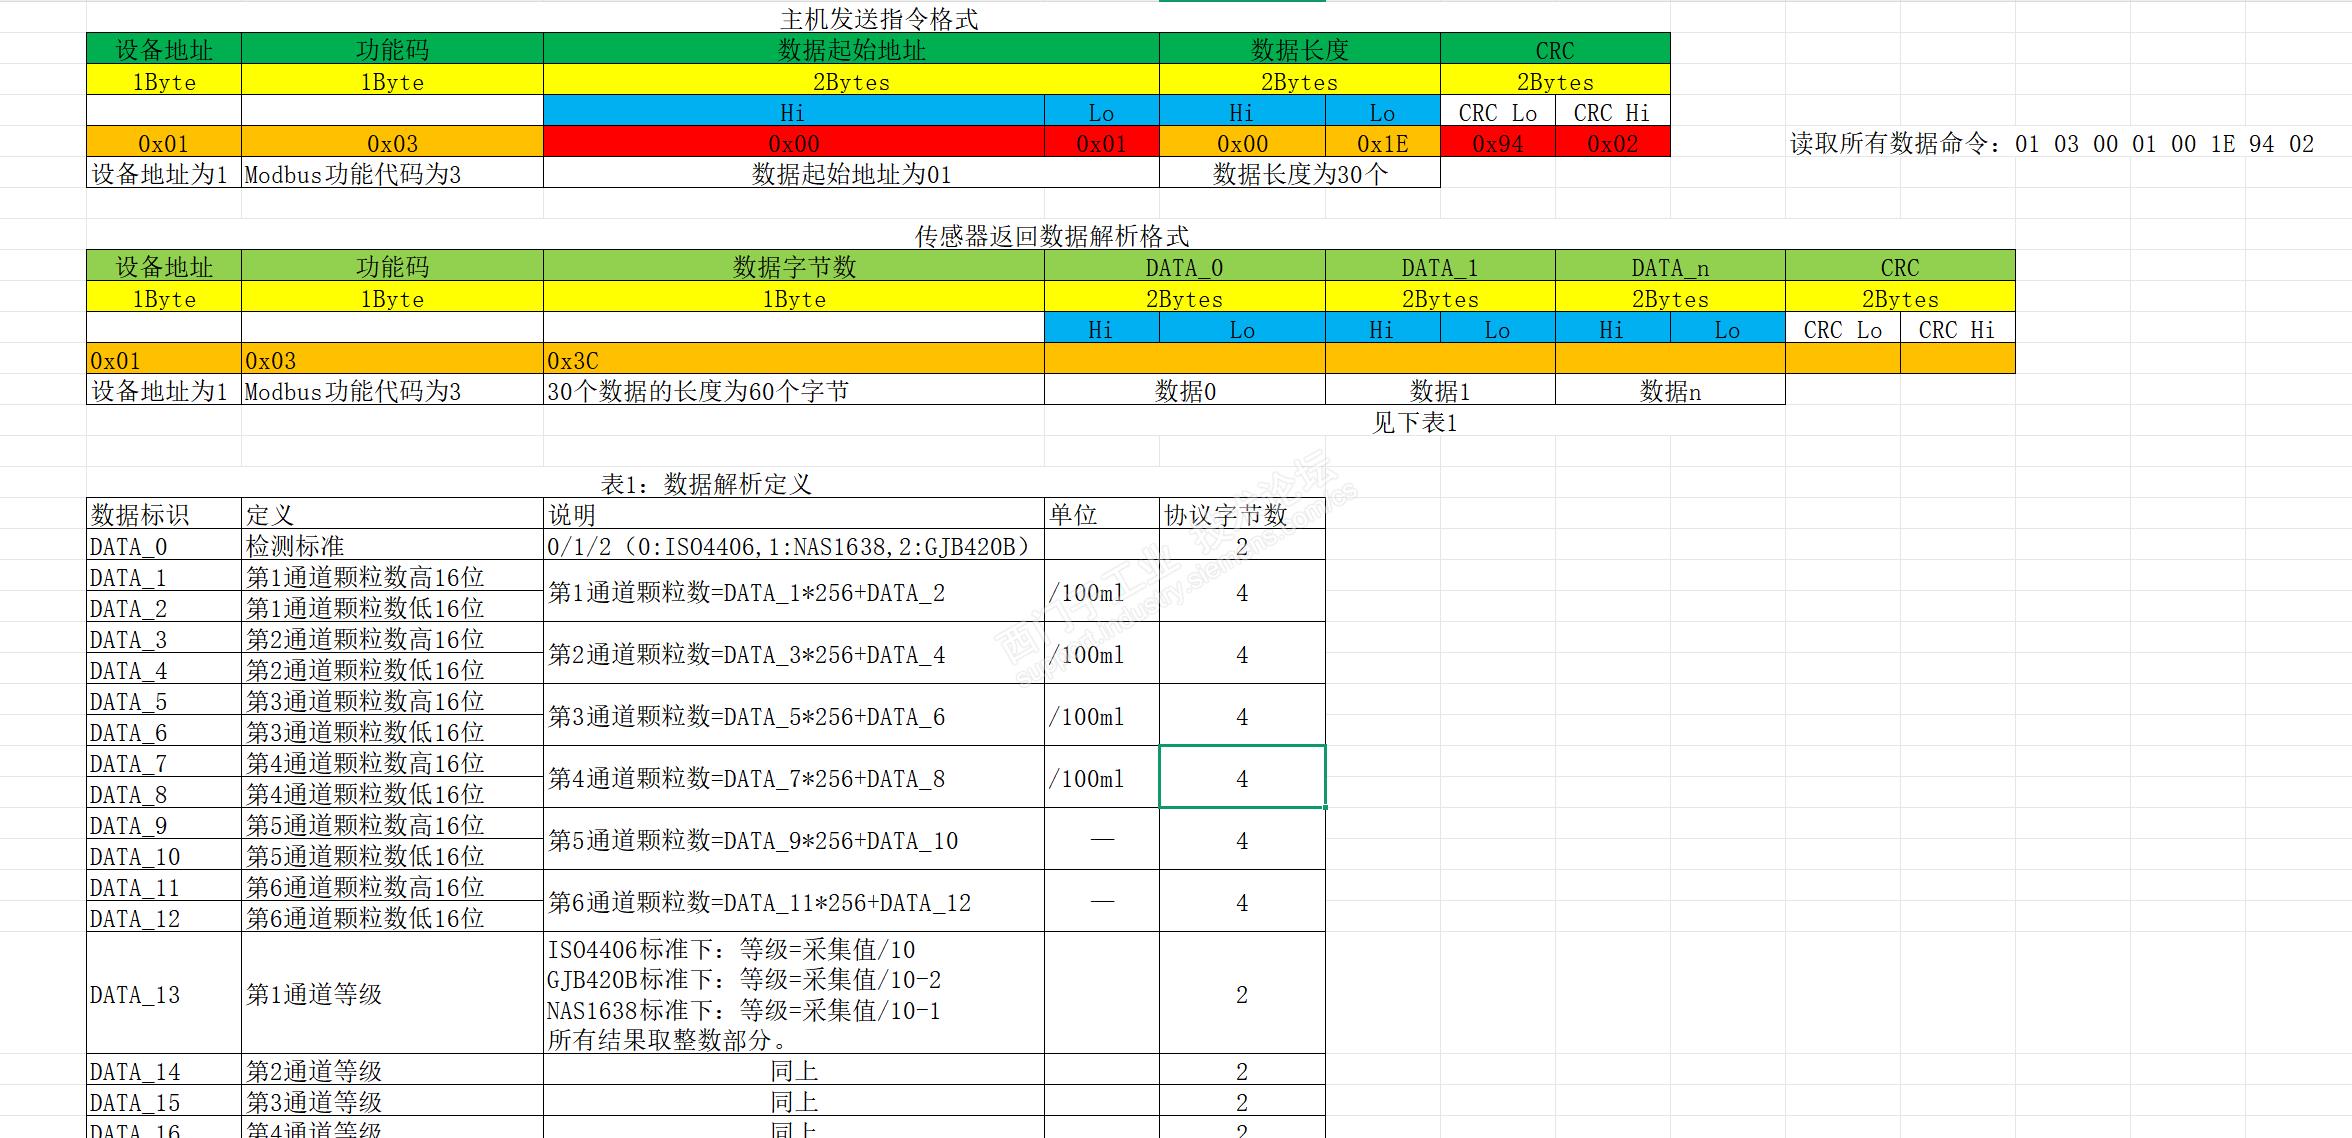Select the '主机发送指令格式' title cell
Viewport: 2352px width, 1138px height.
click(878, 19)
